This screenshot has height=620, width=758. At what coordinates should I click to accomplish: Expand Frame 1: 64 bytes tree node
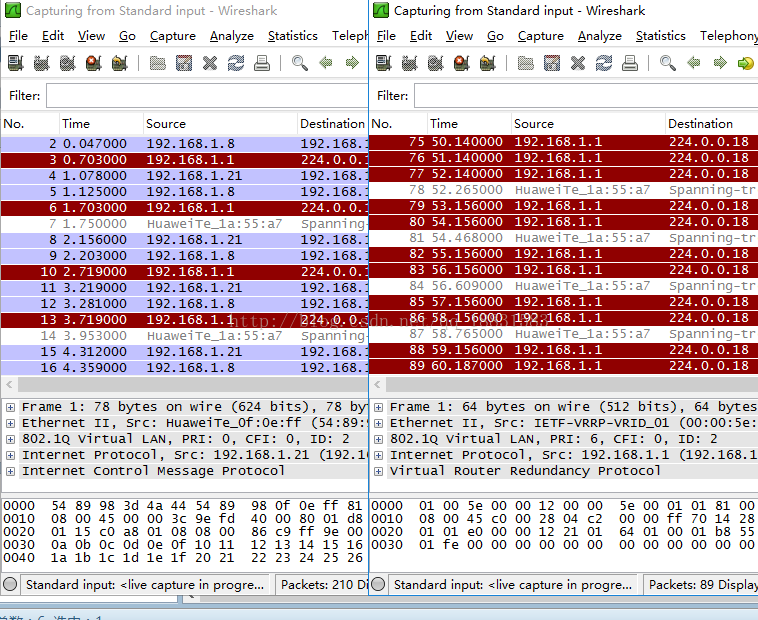[379, 407]
